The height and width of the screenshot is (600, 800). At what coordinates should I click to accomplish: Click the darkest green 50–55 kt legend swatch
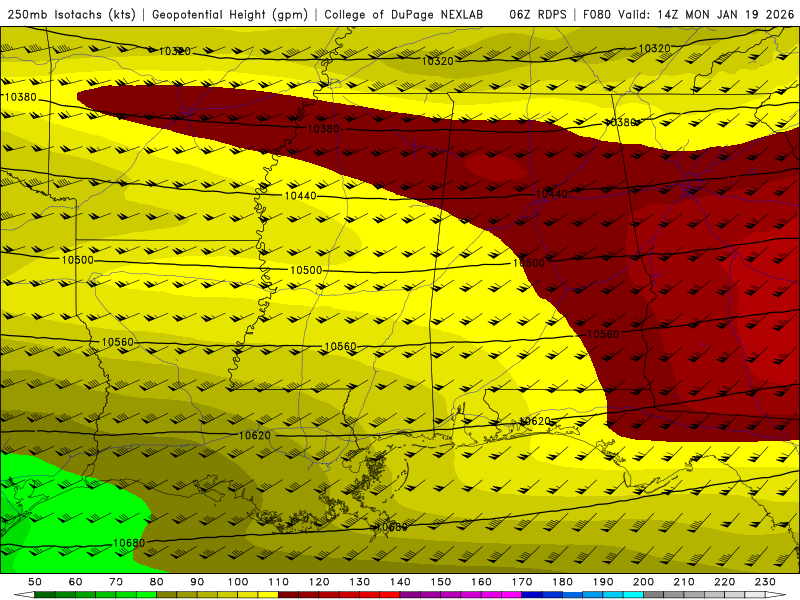pyautogui.click(x=44, y=595)
